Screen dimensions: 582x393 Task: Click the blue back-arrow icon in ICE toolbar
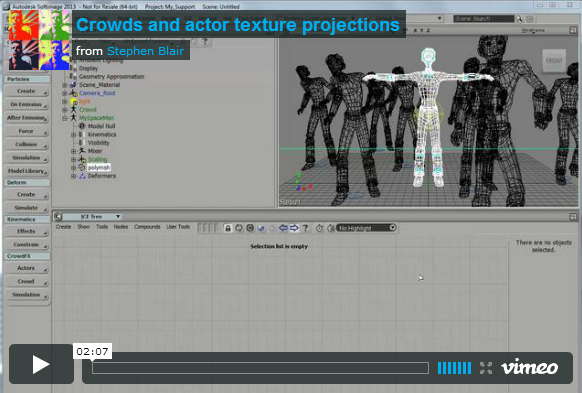[283, 228]
